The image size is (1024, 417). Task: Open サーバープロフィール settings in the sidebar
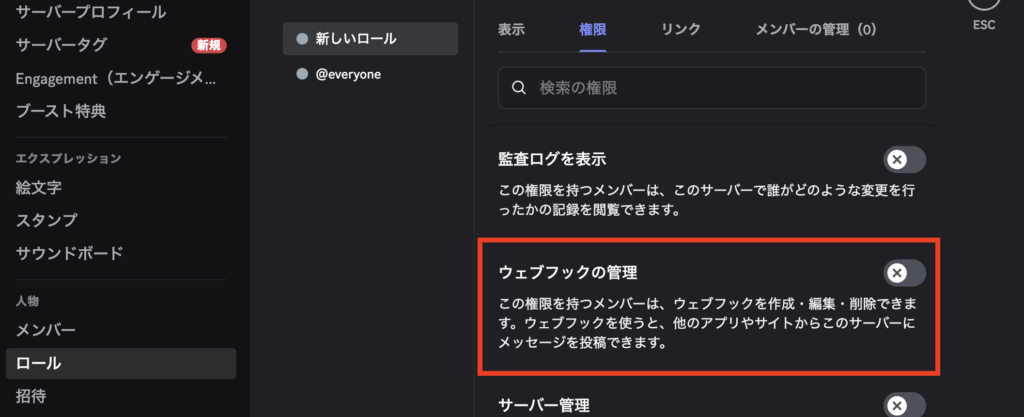click(90, 13)
